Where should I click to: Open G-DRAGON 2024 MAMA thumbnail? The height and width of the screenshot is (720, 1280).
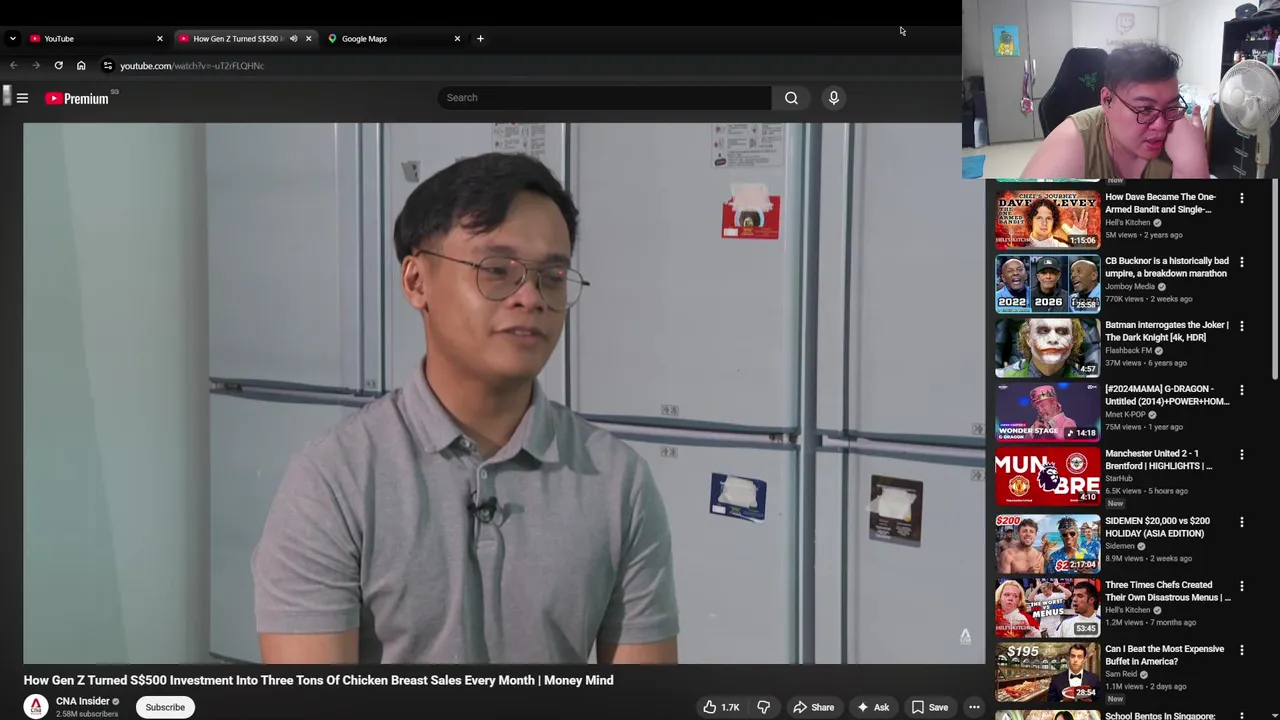[x=1047, y=411]
